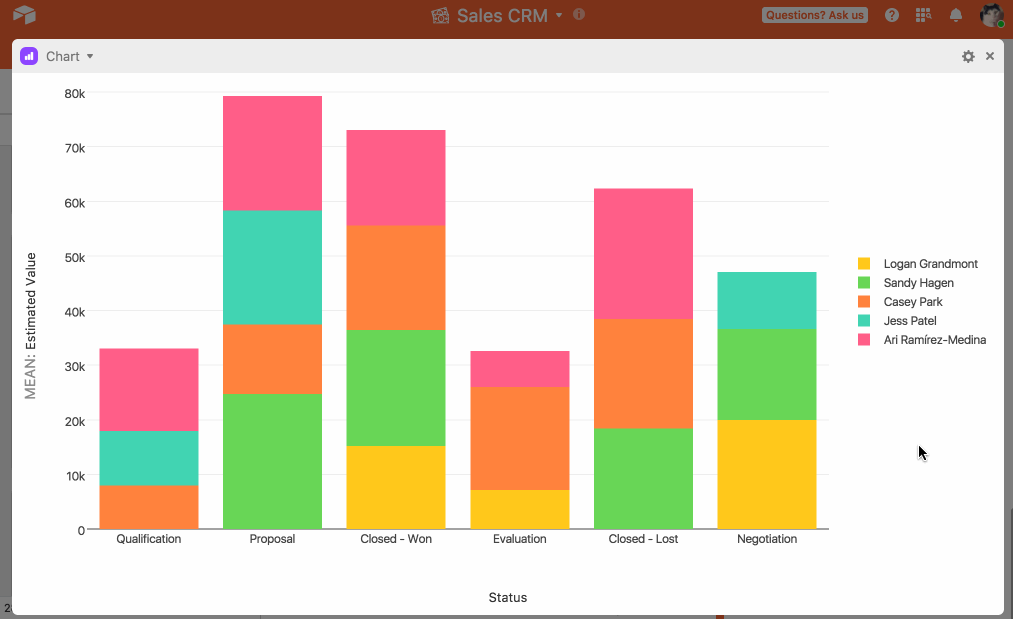Click the Status x-axis title
The height and width of the screenshot is (619, 1013).
click(508, 598)
